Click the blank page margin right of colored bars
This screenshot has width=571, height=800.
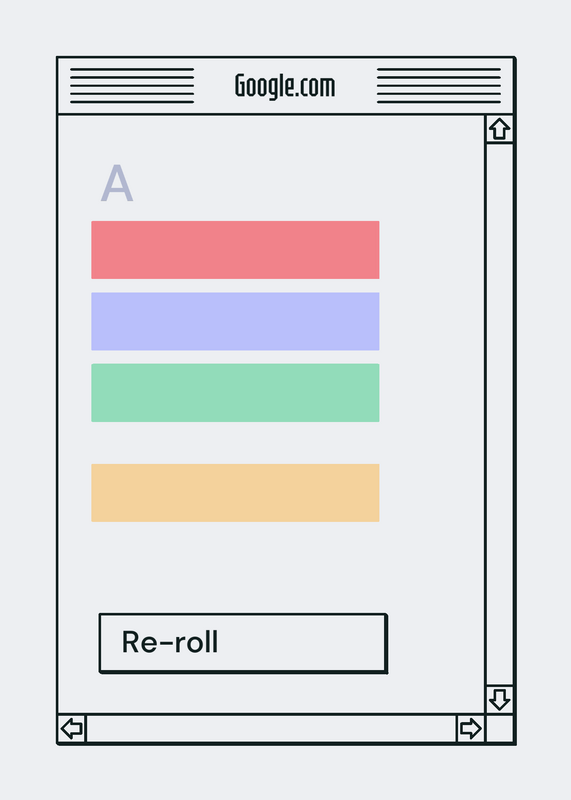click(x=432, y=371)
